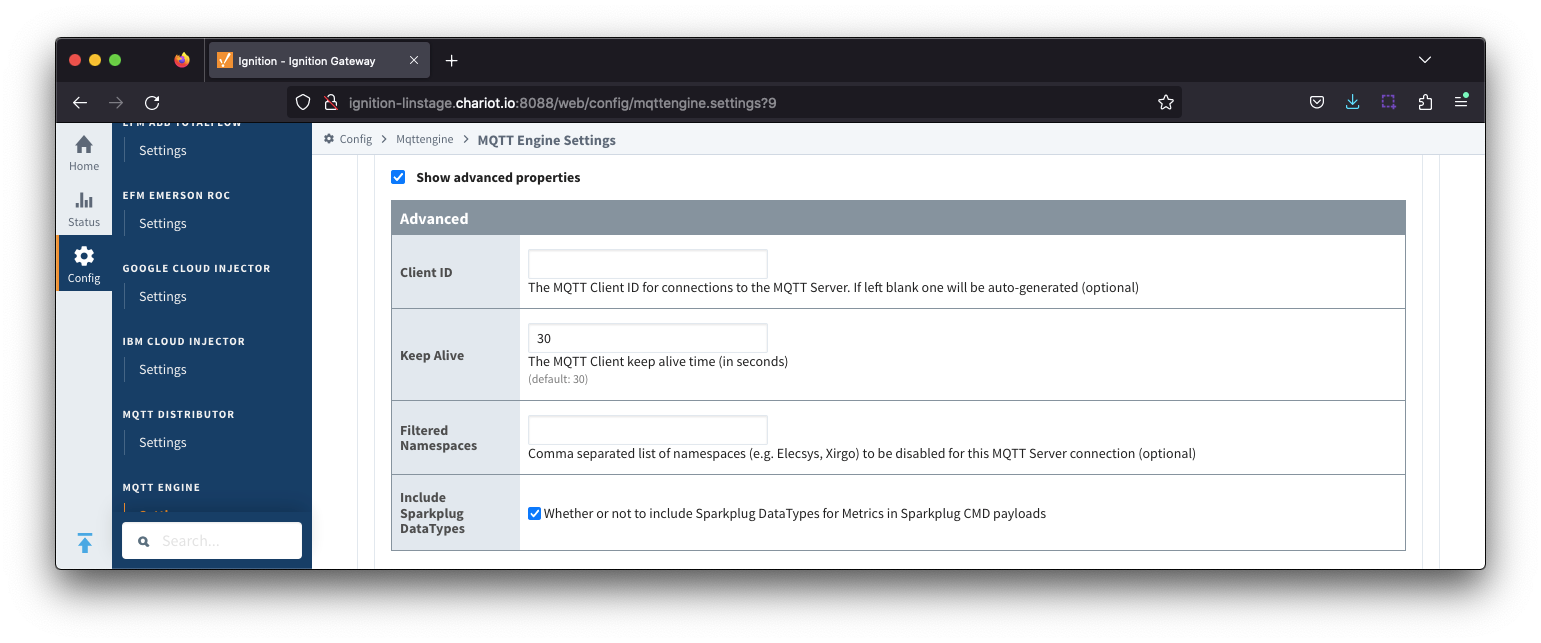This screenshot has height=643, width=1541.
Task: Click into the Client ID field
Action: click(x=648, y=264)
